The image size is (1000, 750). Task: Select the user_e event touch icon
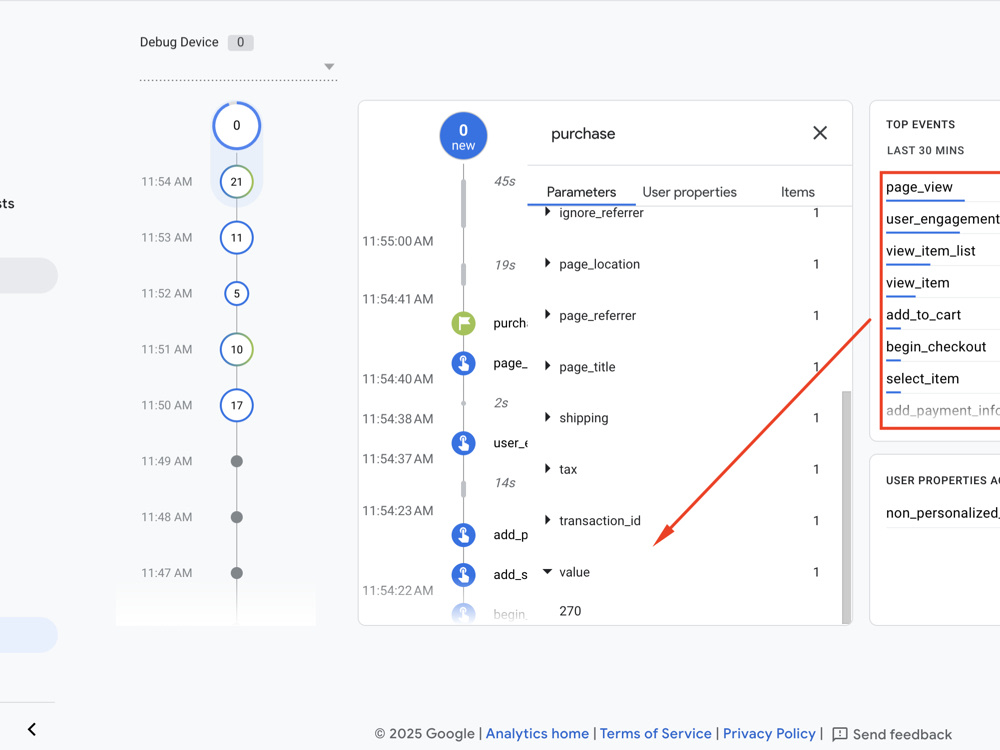pyautogui.click(x=464, y=443)
